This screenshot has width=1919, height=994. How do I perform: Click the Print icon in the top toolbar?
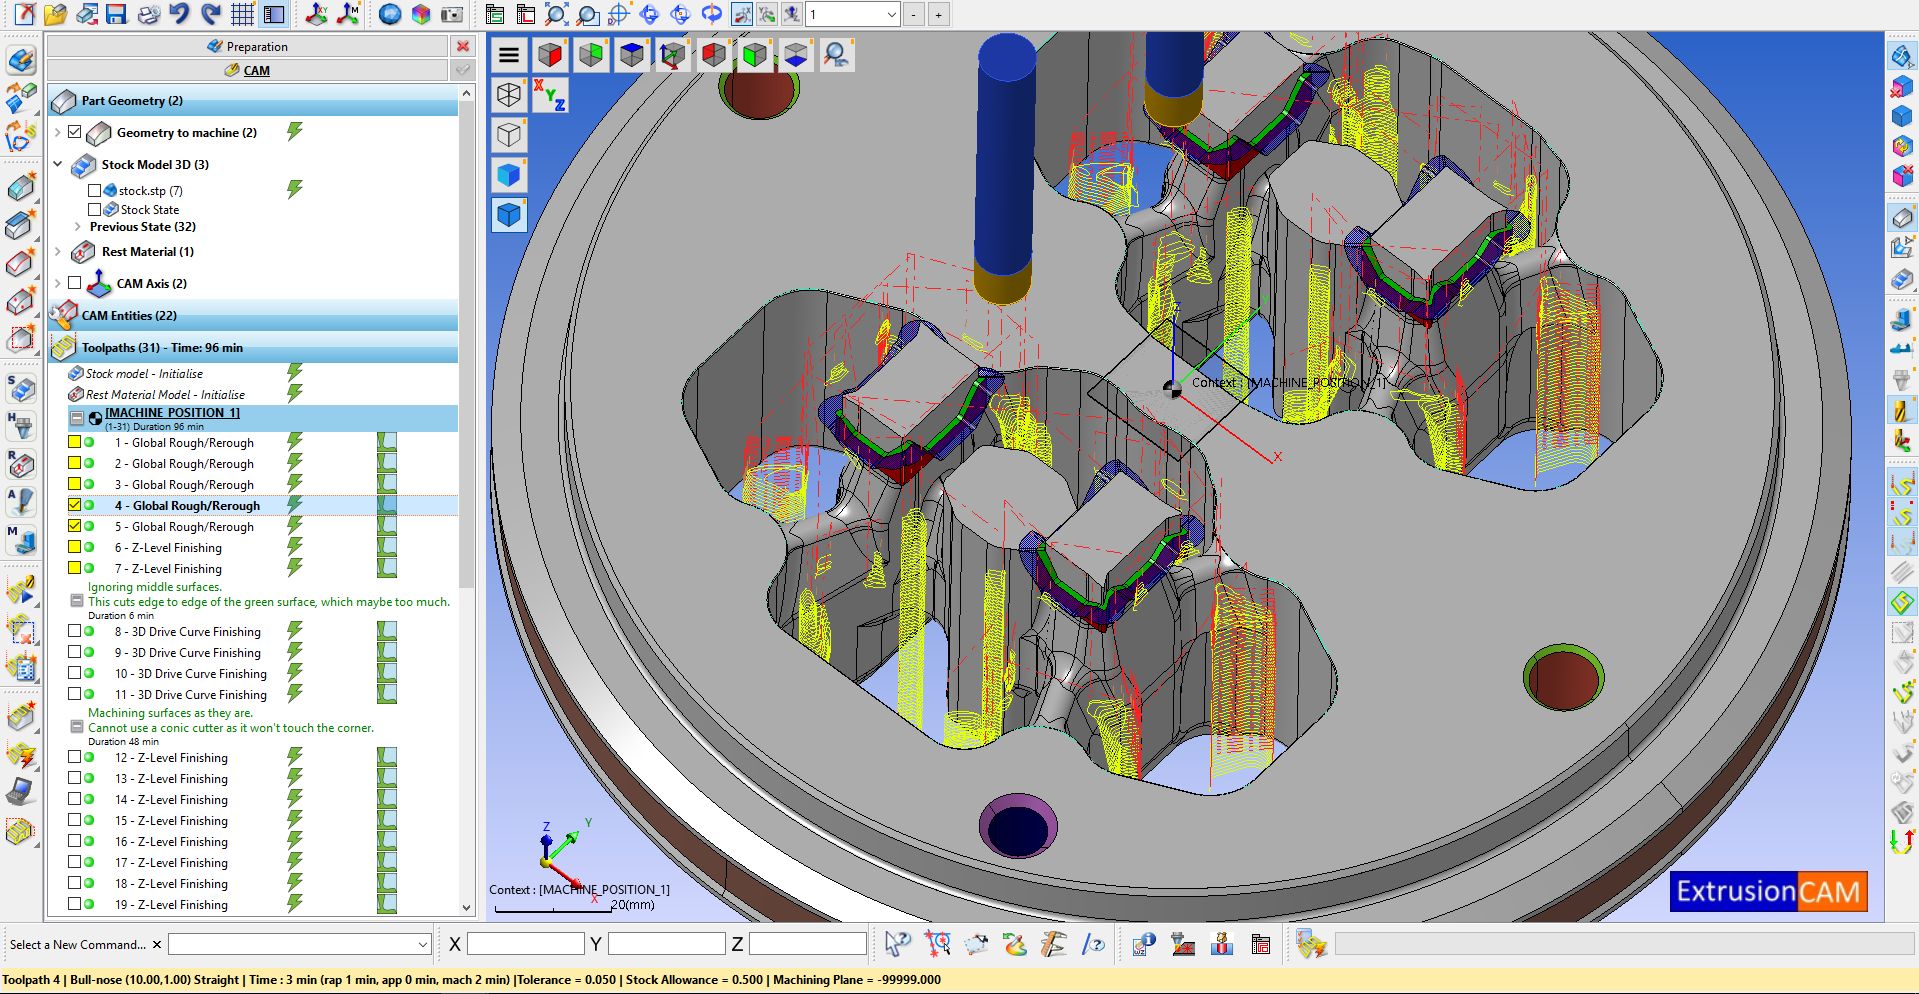tap(148, 14)
